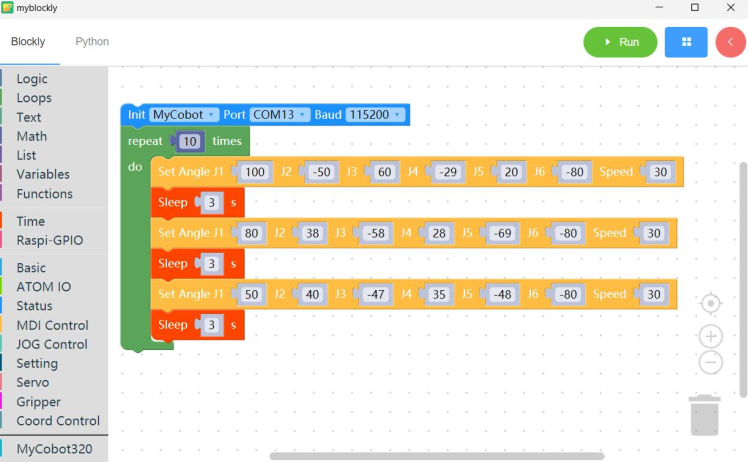Click the J2 value -50 field
Screen dimensions: 748x462
321,172
